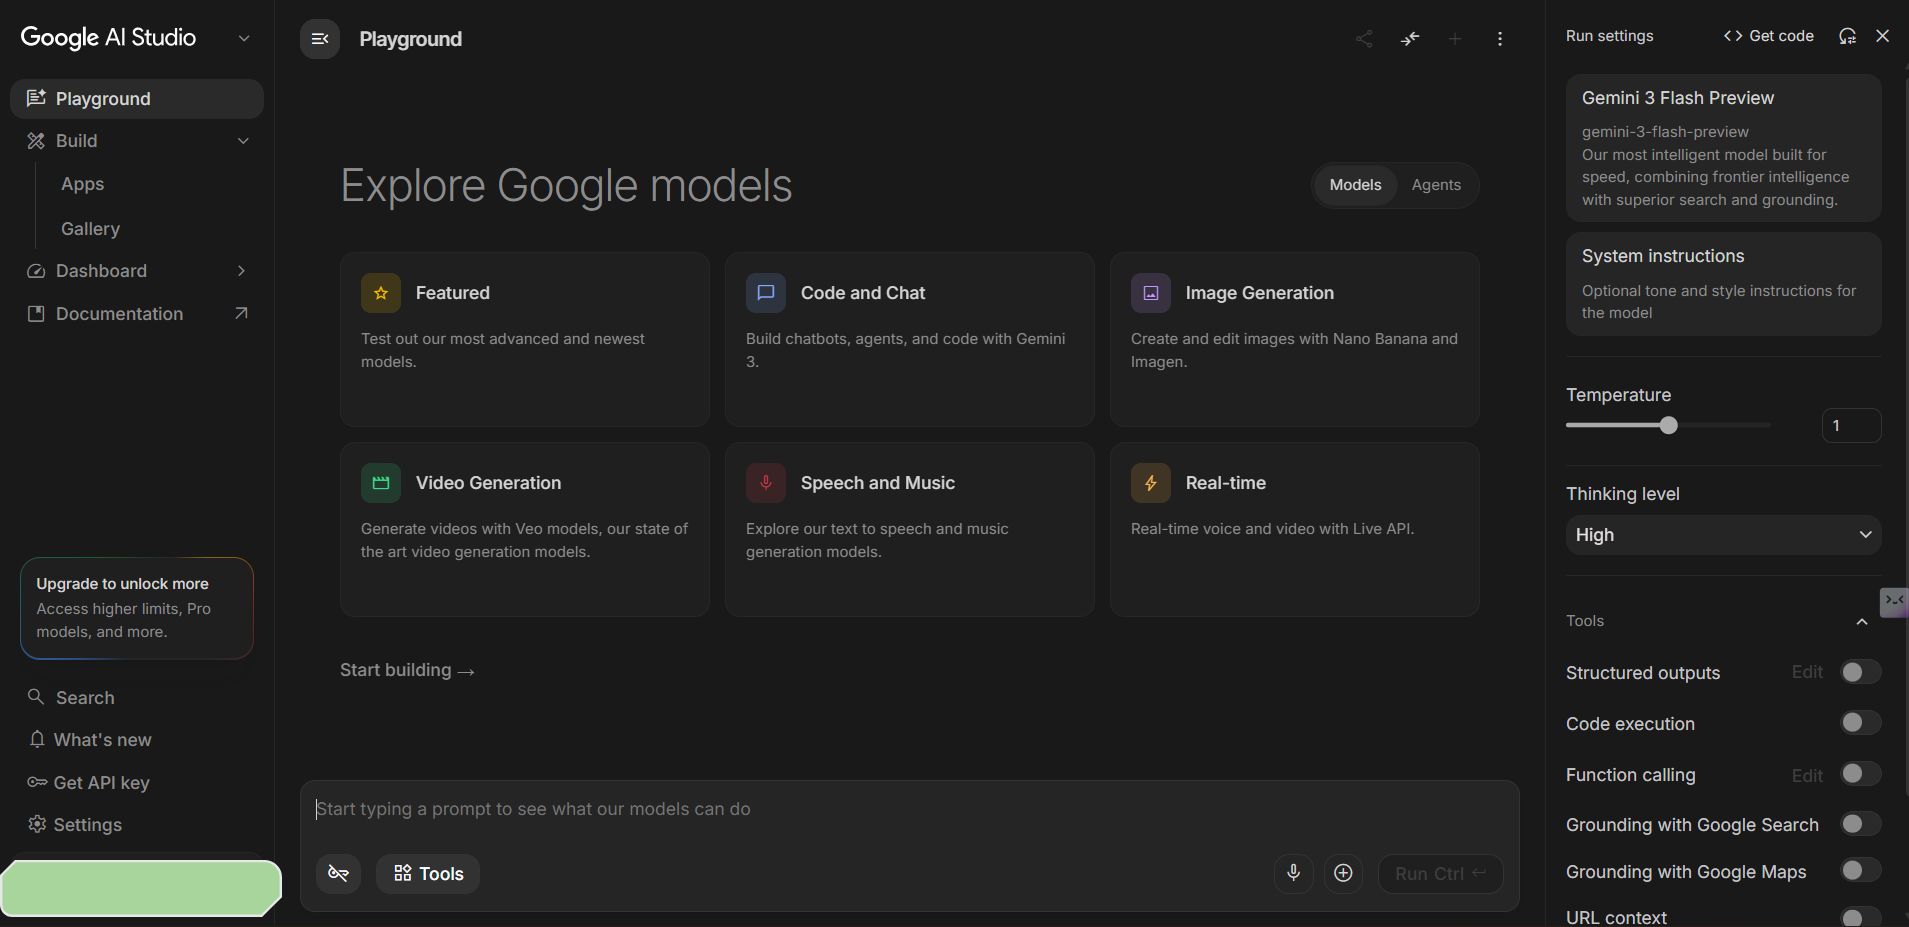Switch to the Models tab
The width and height of the screenshot is (1909, 927).
click(x=1355, y=185)
